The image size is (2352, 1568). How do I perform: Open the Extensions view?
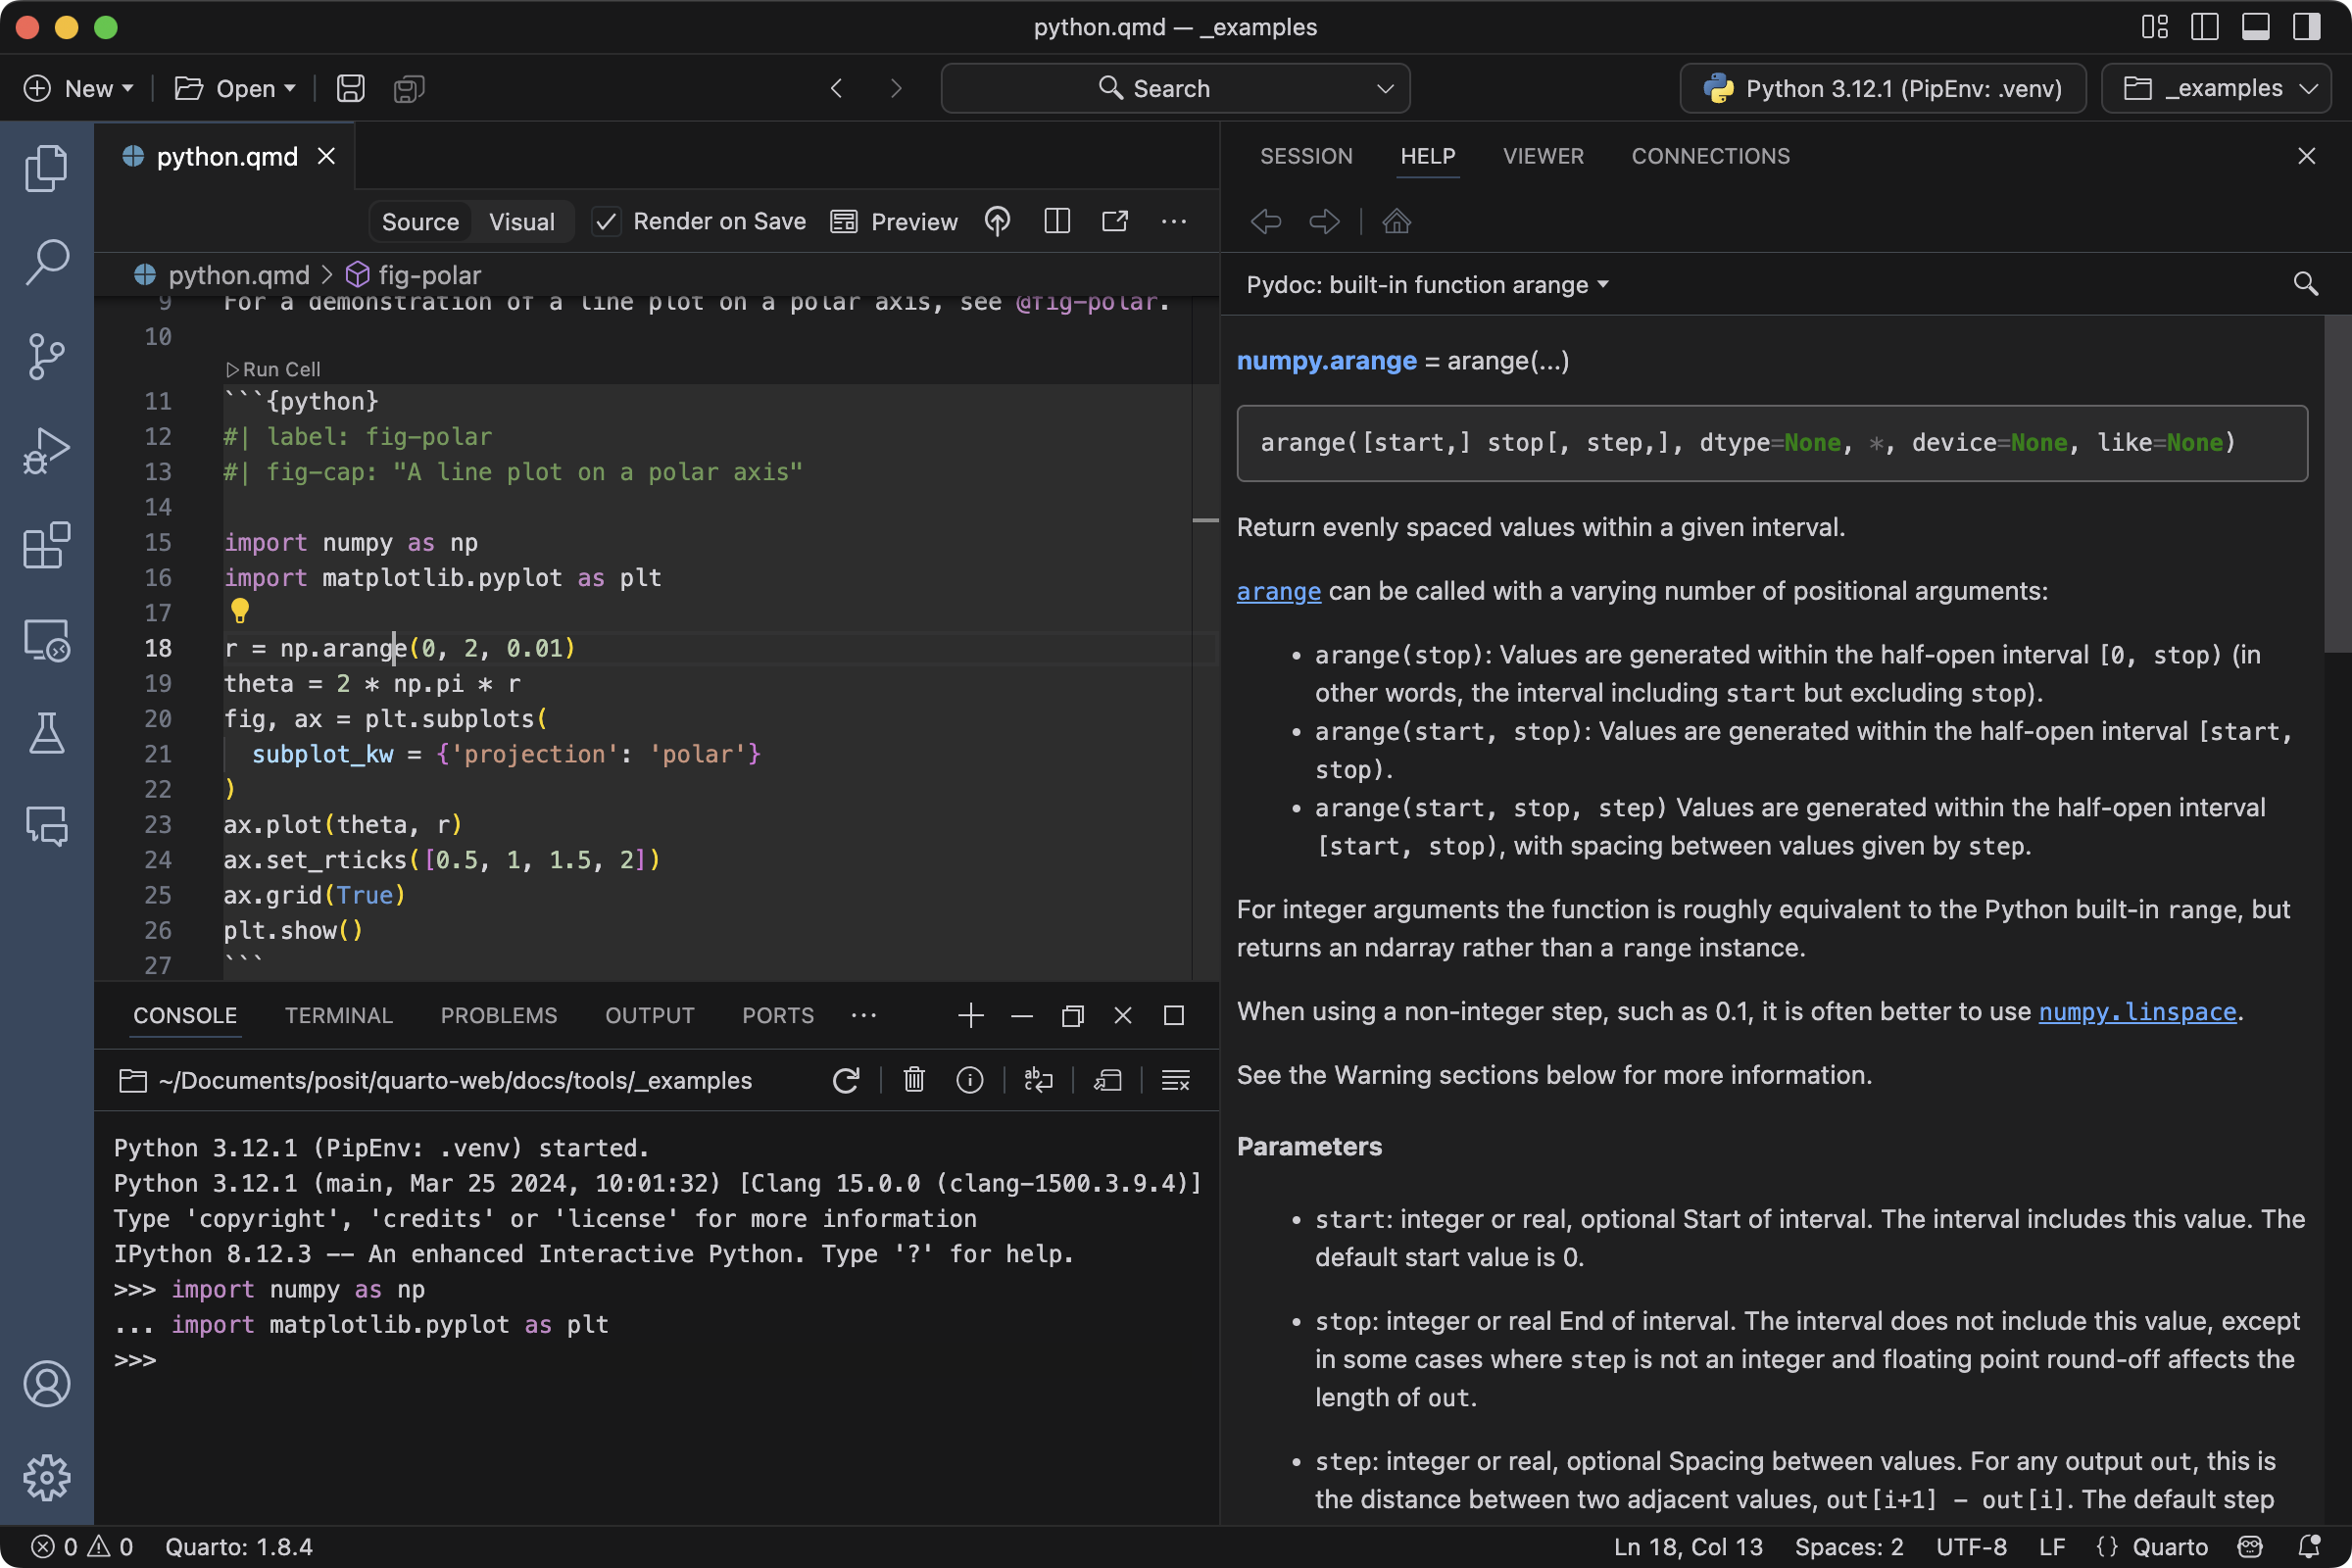click(46, 545)
